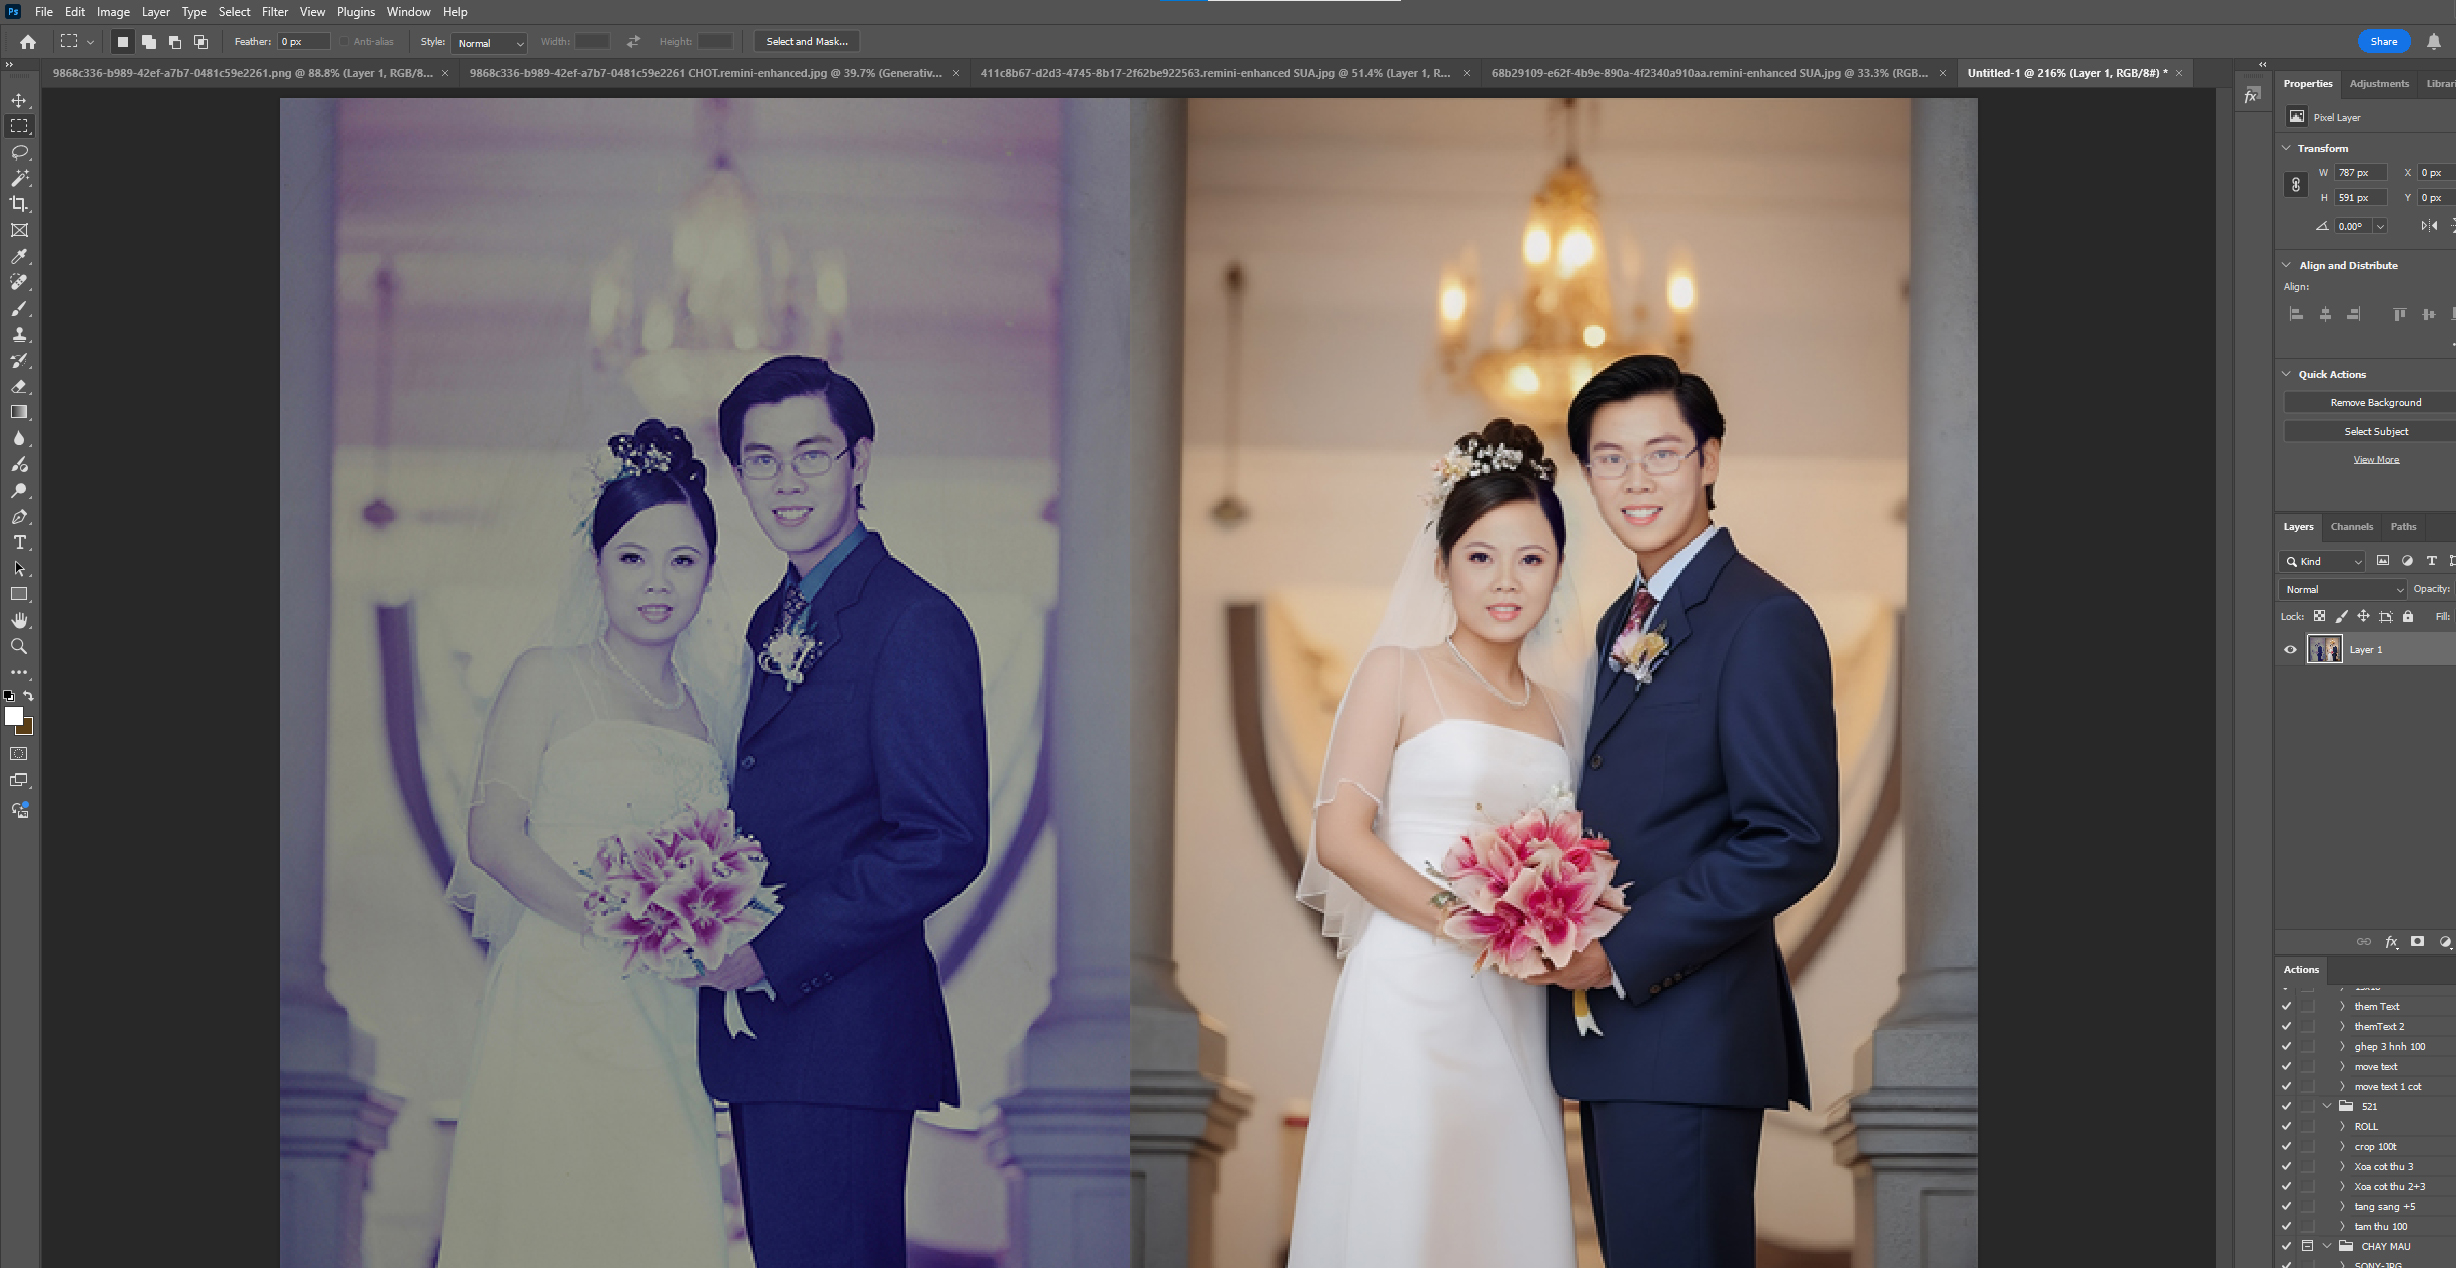Select the Zoom tool
This screenshot has height=1268, width=2456.
click(19, 646)
